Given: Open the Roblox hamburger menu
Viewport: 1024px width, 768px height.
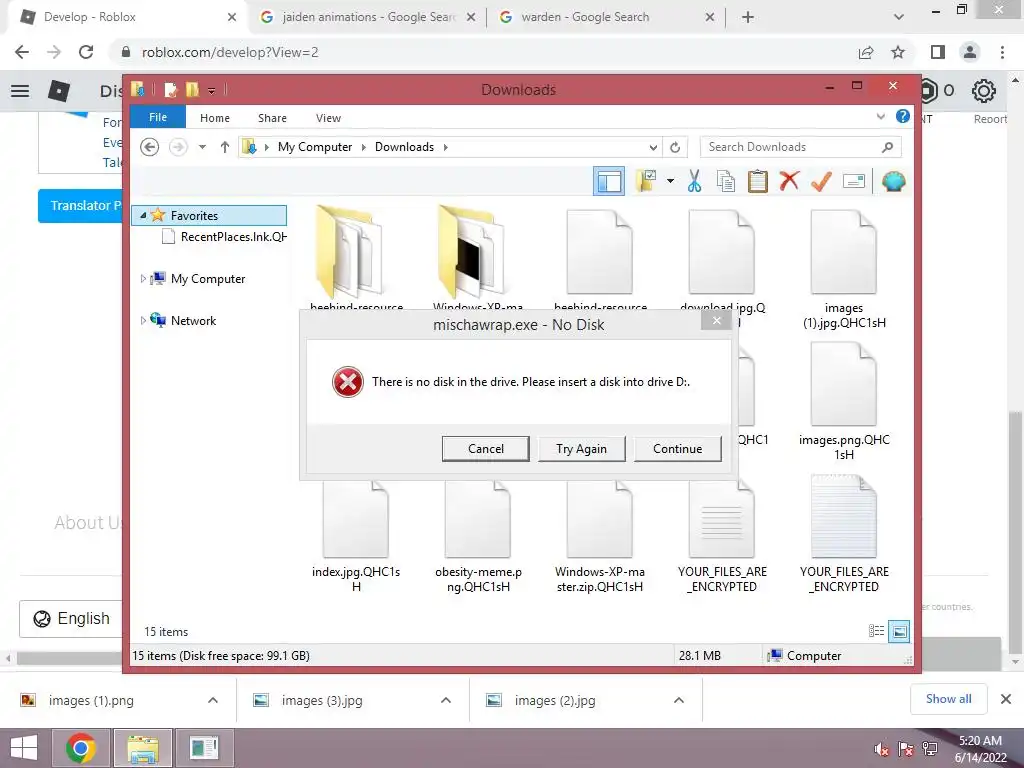Looking at the screenshot, I should pos(20,91).
